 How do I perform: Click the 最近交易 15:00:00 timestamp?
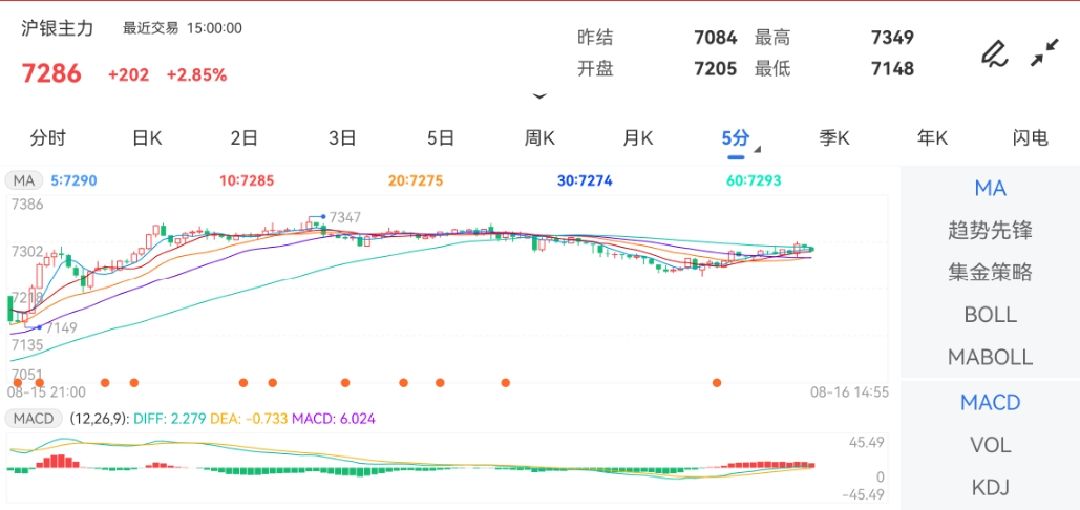click(x=182, y=28)
